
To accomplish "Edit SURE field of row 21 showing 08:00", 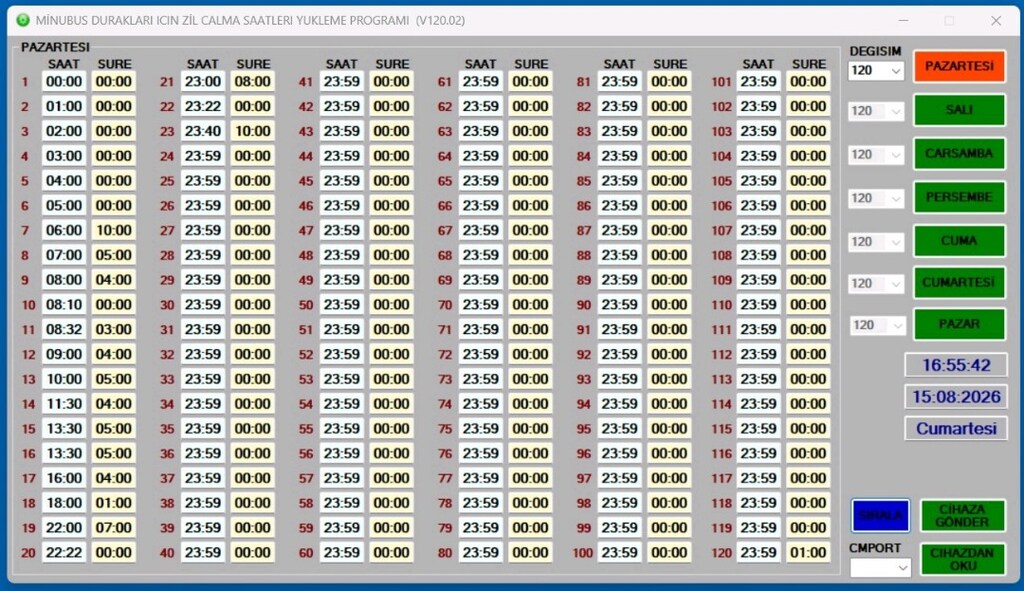I will [253, 82].
